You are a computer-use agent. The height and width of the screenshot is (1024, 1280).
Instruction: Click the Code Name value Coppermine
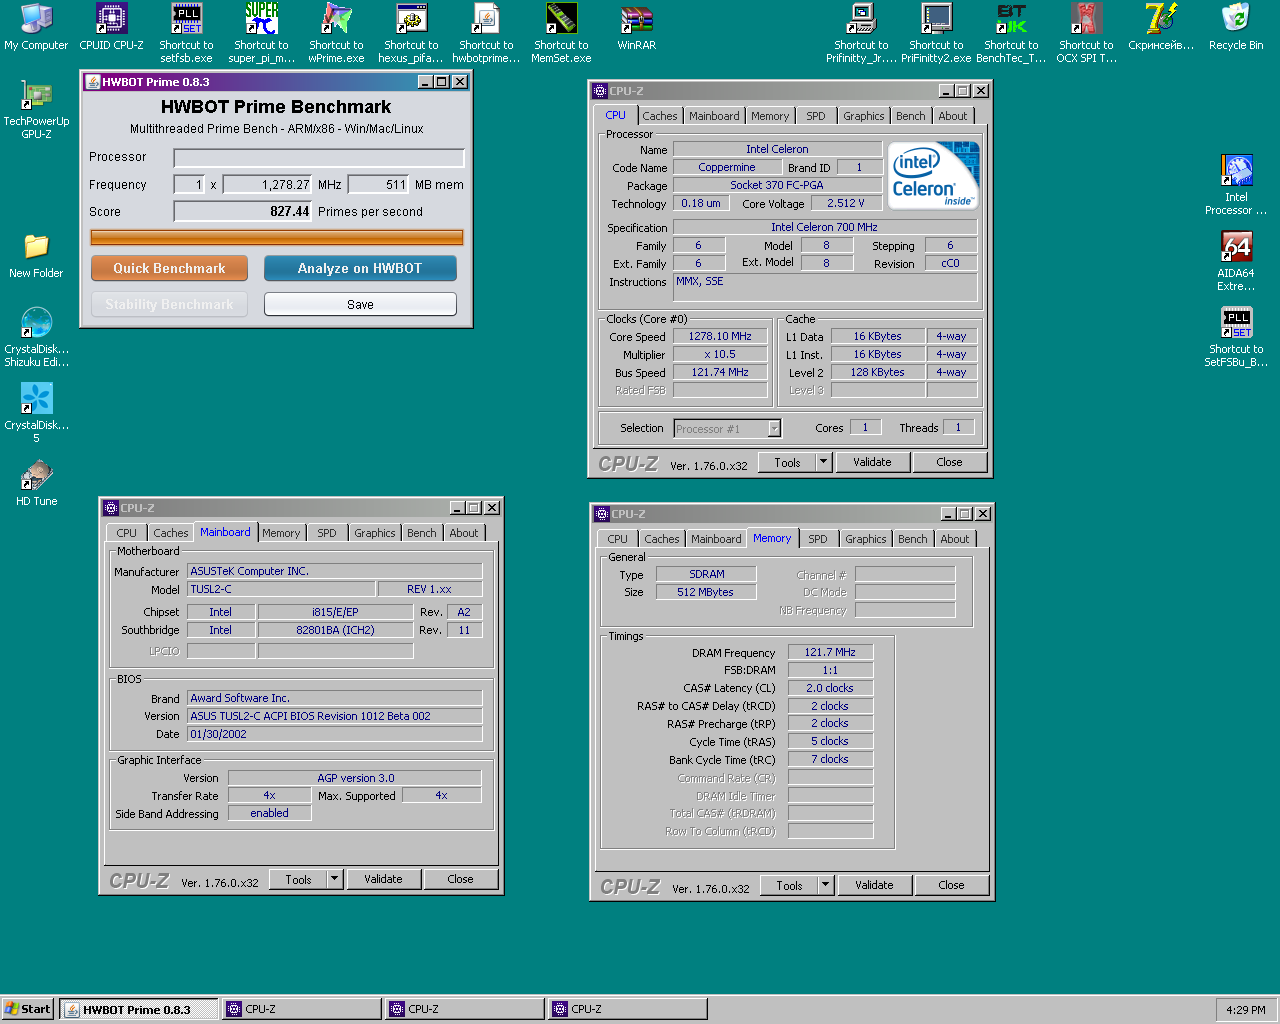click(727, 168)
